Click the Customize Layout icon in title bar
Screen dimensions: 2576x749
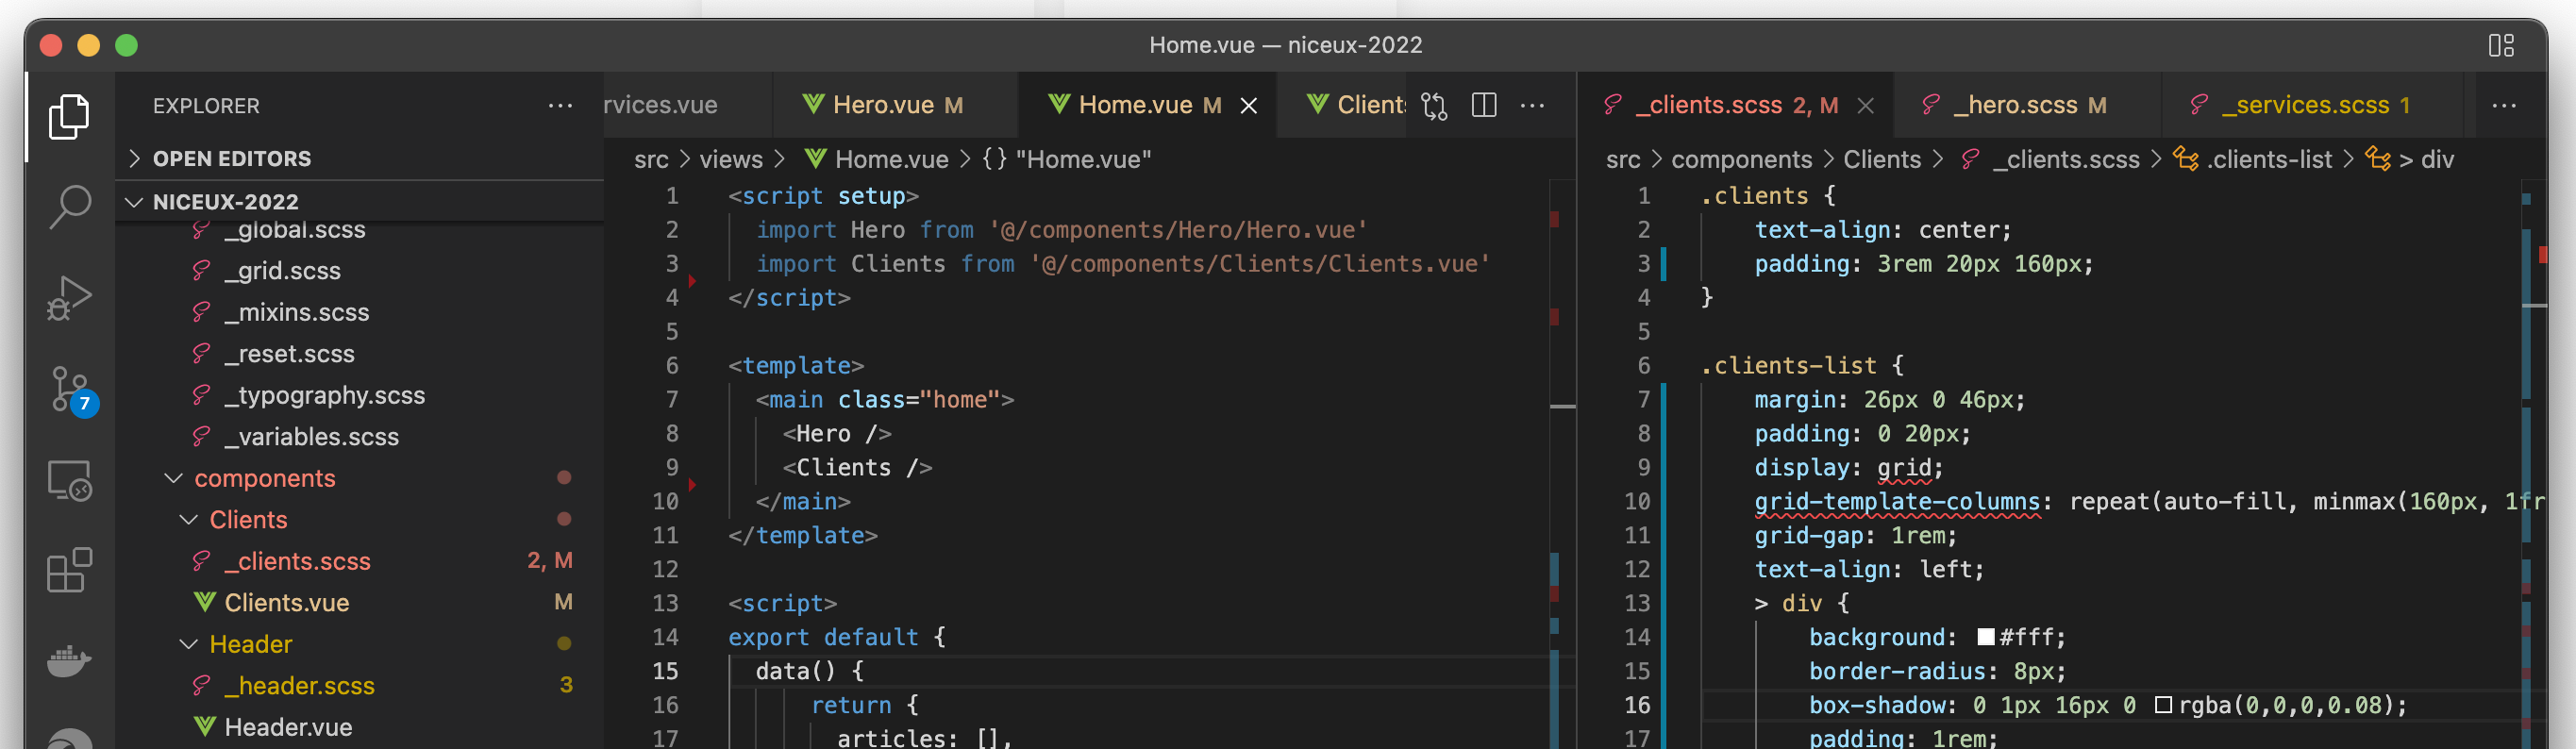tap(2501, 45)
